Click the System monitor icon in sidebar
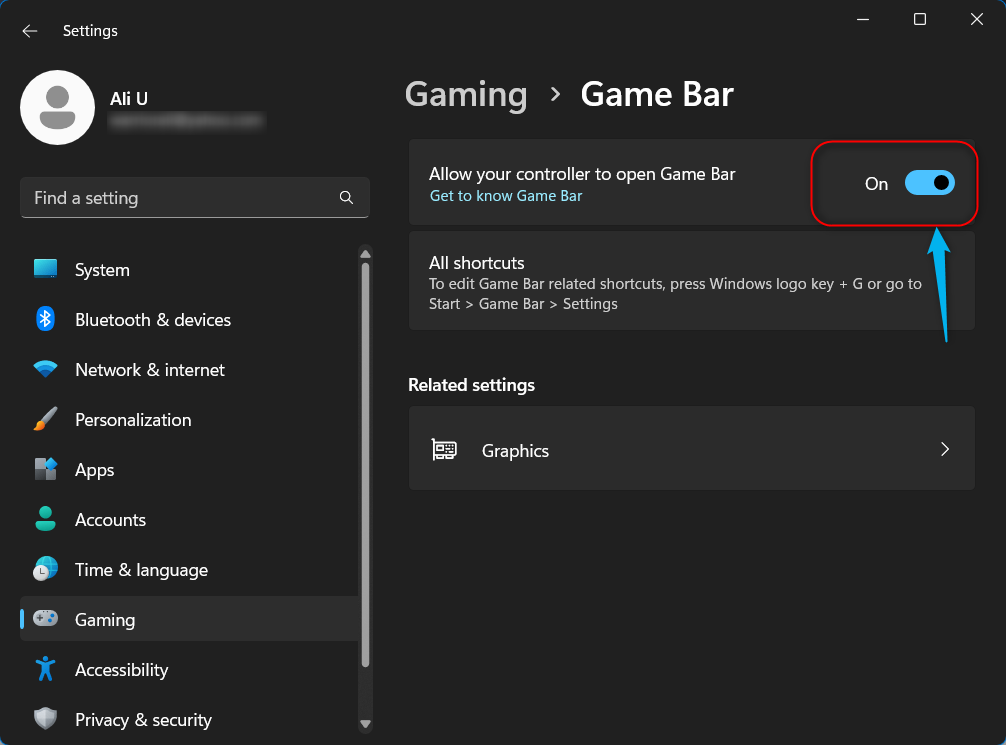 (x=45, y=269)
